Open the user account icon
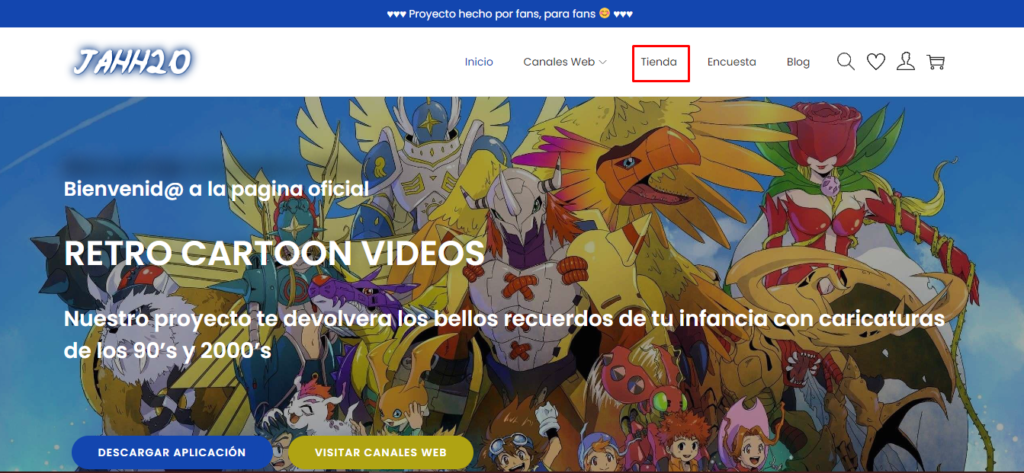The height and width of the screenshot is (473, 1024). click(905, 62)
